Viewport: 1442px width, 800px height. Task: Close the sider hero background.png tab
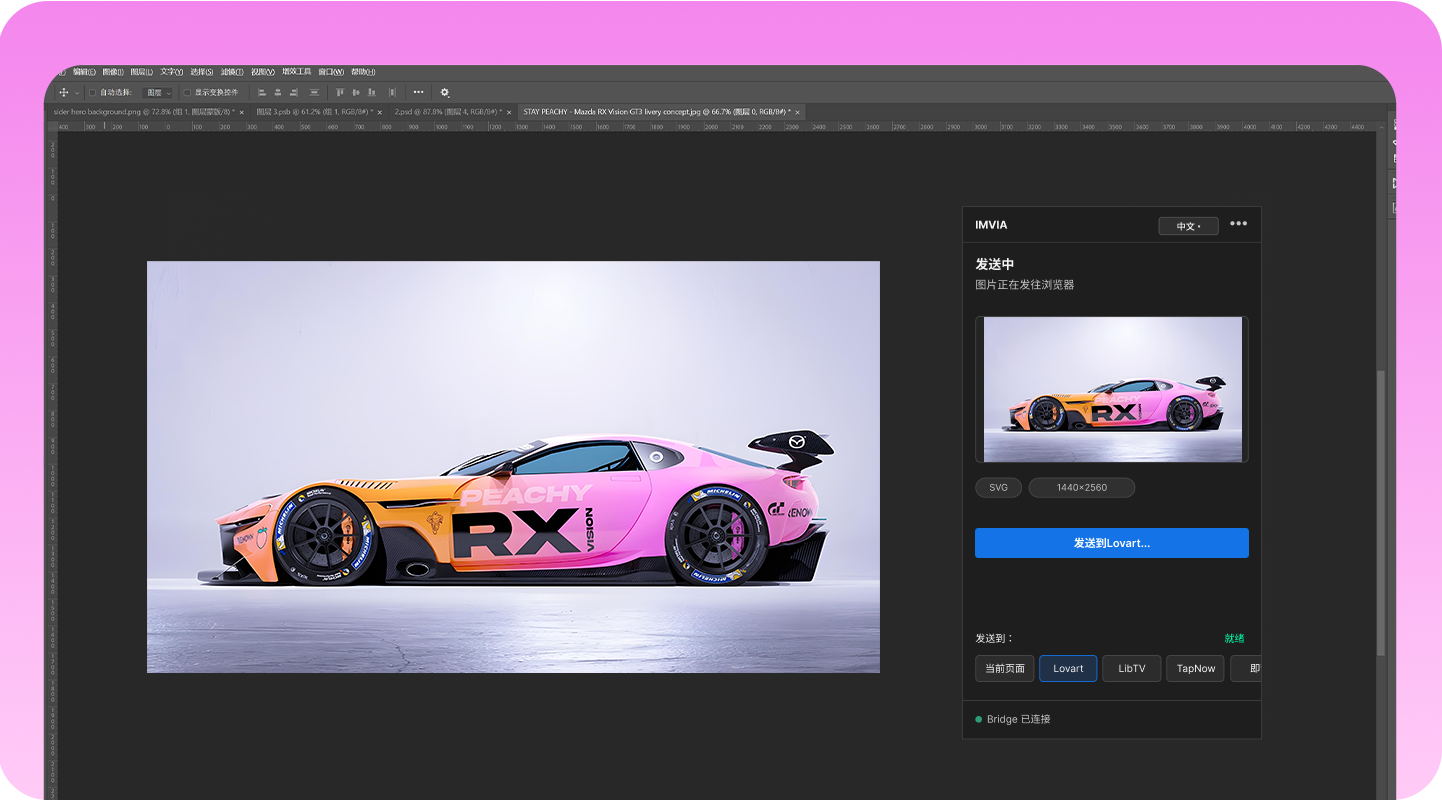click(x=242, y=112)
